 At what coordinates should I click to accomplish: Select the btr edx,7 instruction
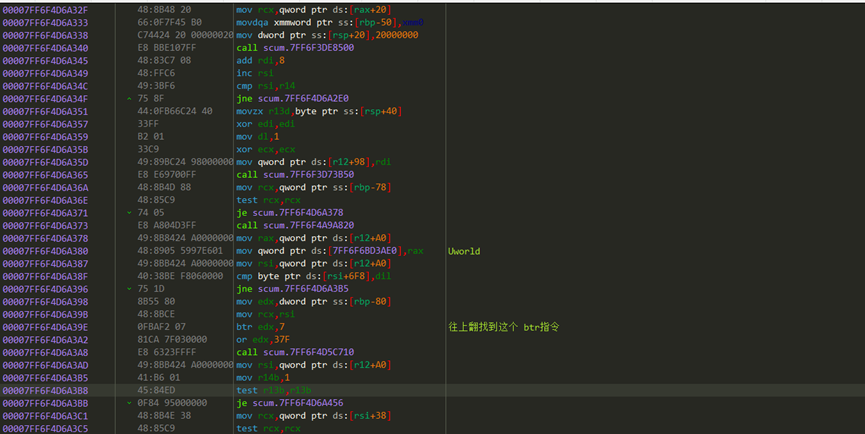tap(260, 327)
